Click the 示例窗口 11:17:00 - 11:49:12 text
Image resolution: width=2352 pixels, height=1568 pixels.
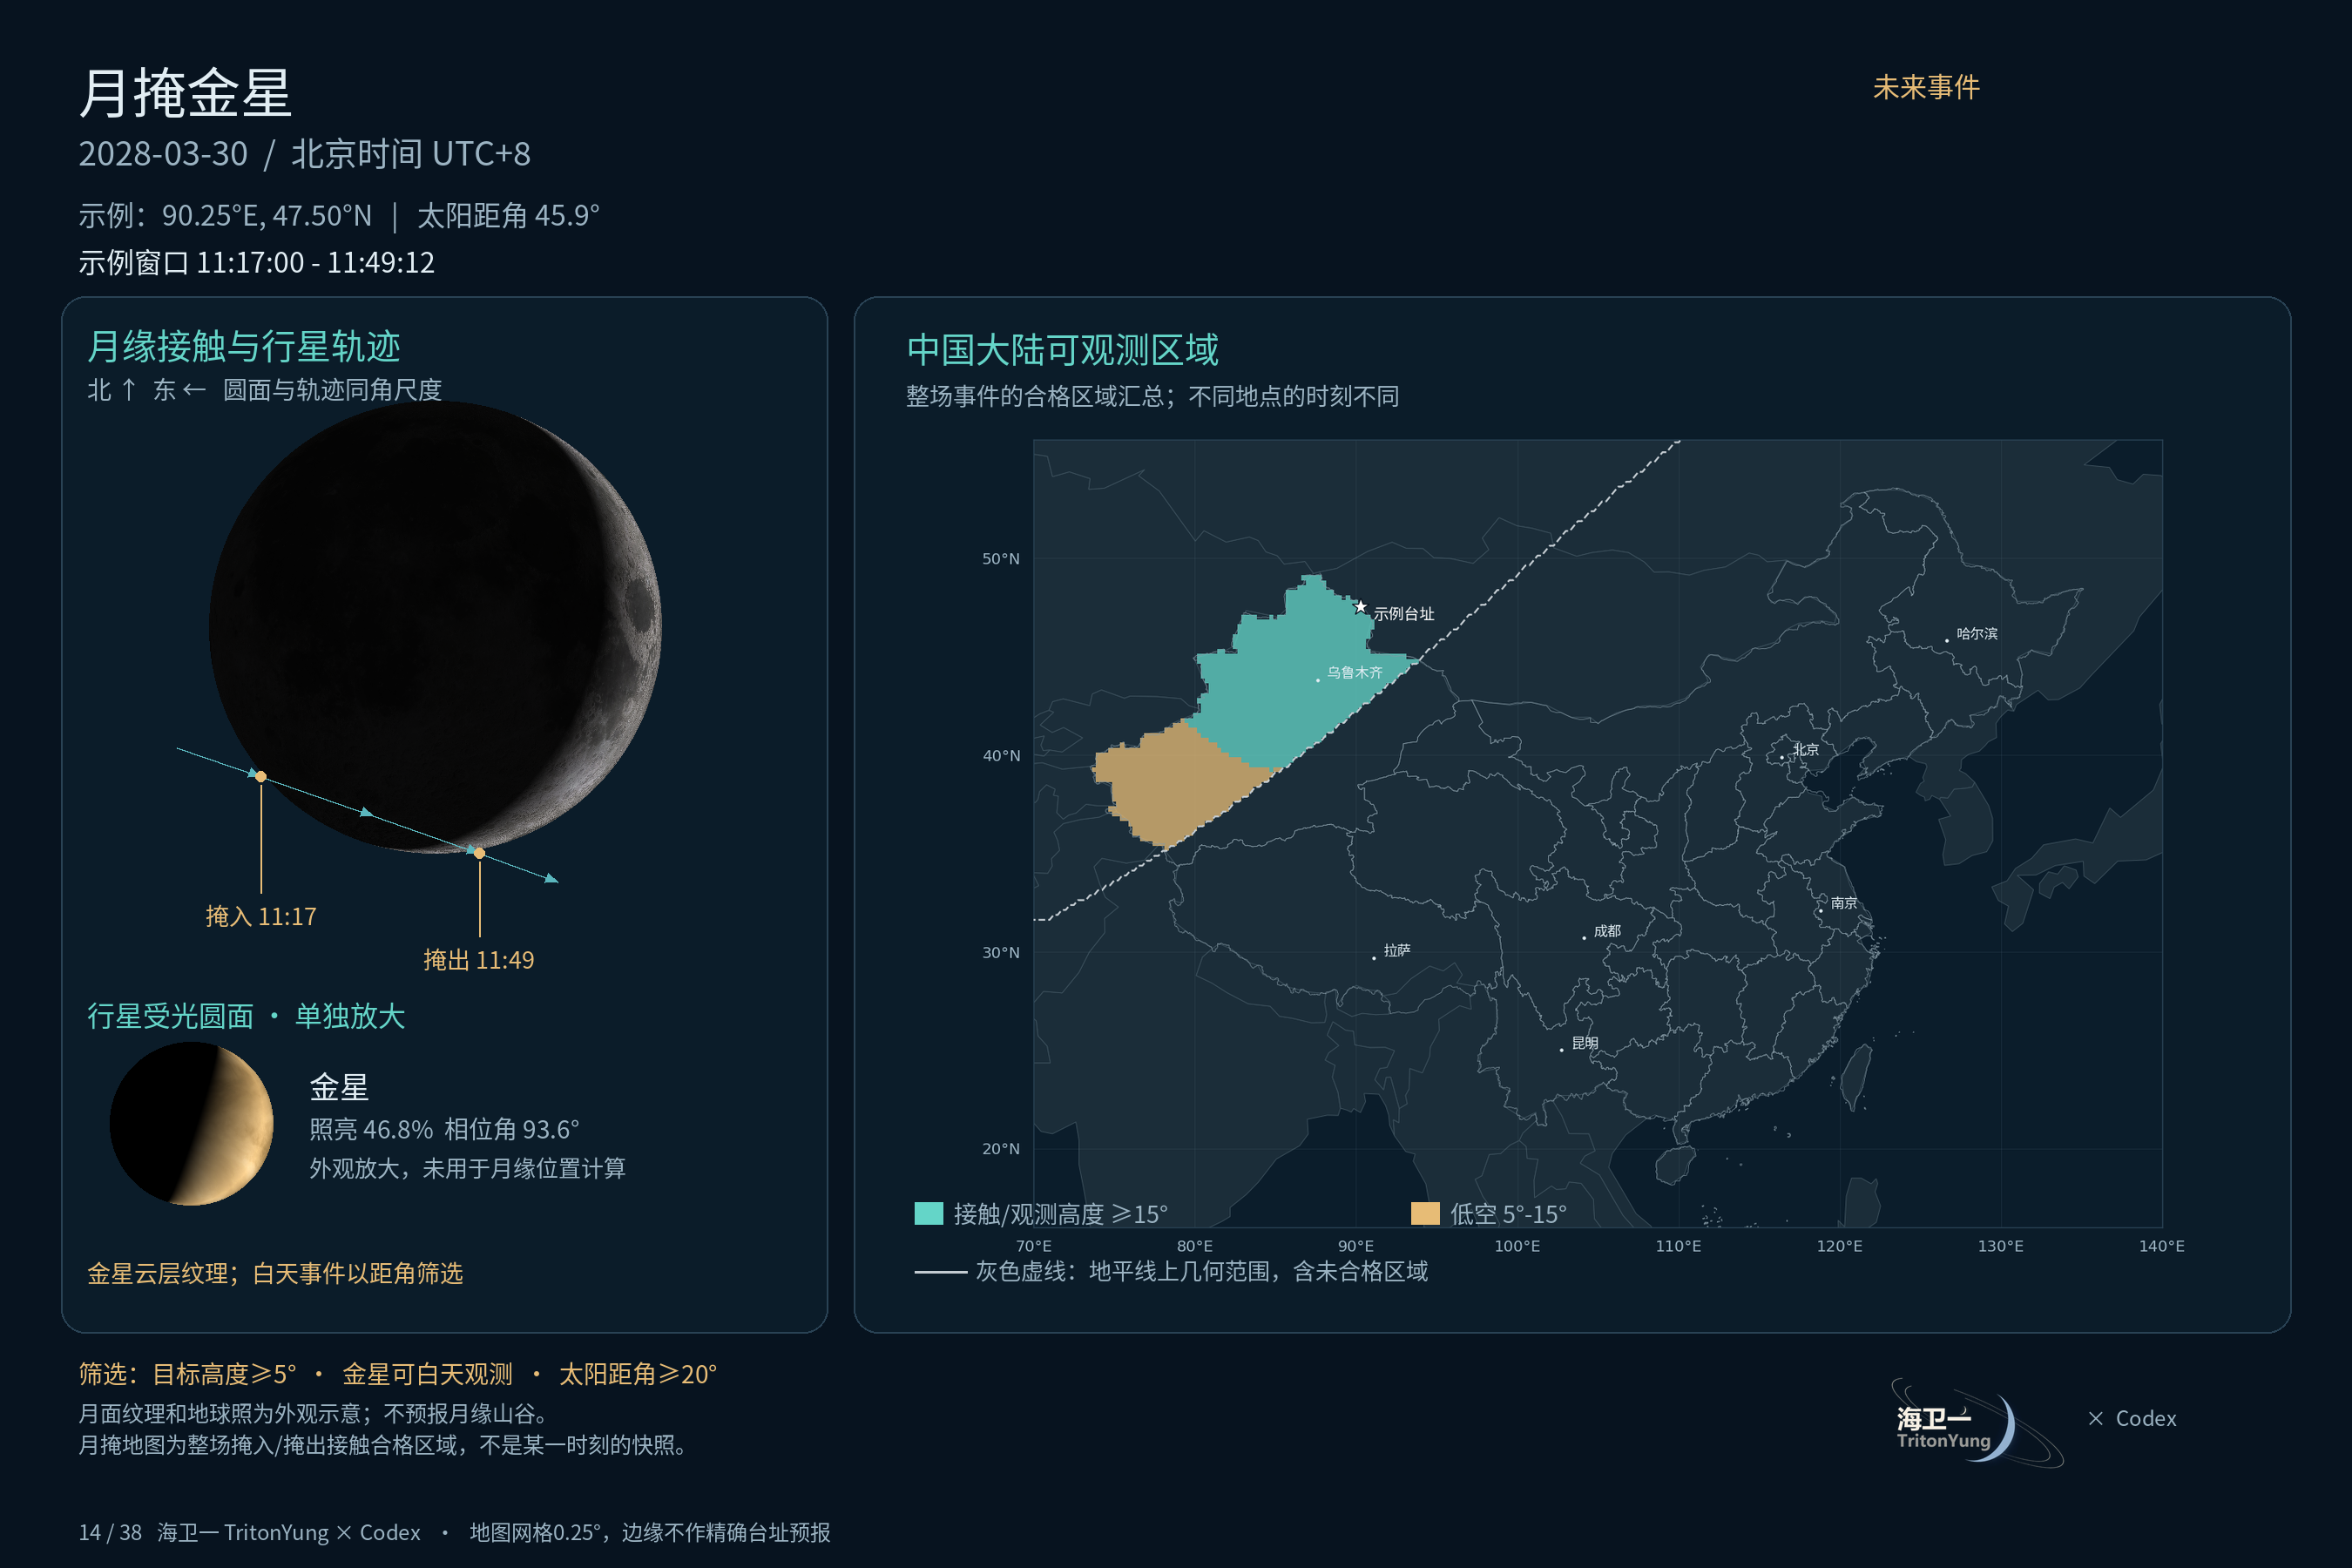(257, 263)
